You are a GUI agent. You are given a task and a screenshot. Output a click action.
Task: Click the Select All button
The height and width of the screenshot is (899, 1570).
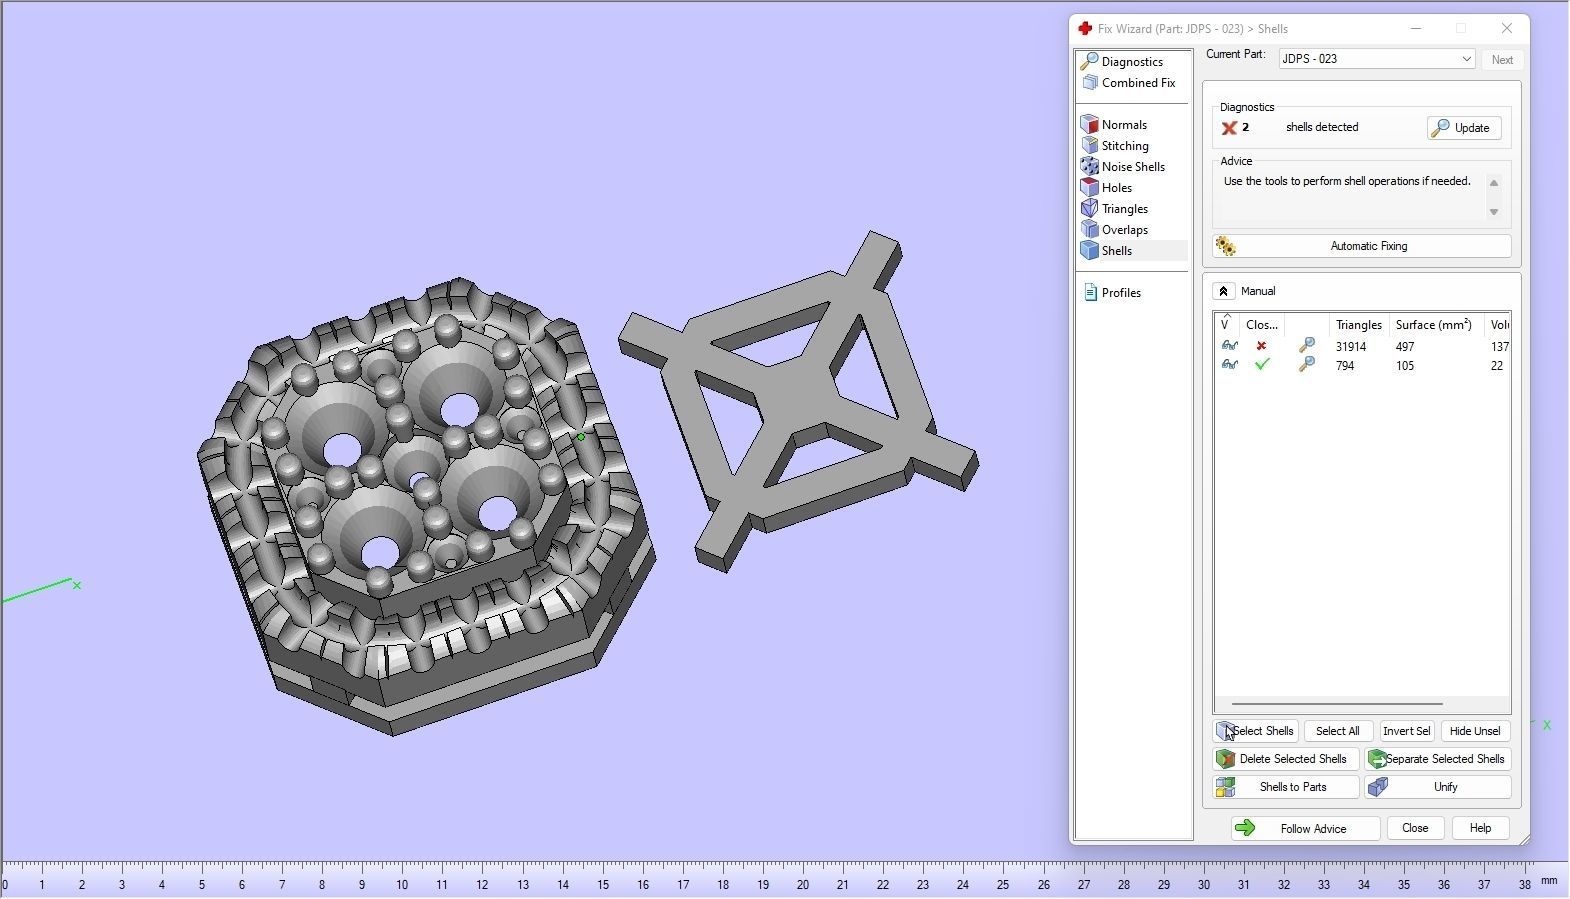(1337, 731)
